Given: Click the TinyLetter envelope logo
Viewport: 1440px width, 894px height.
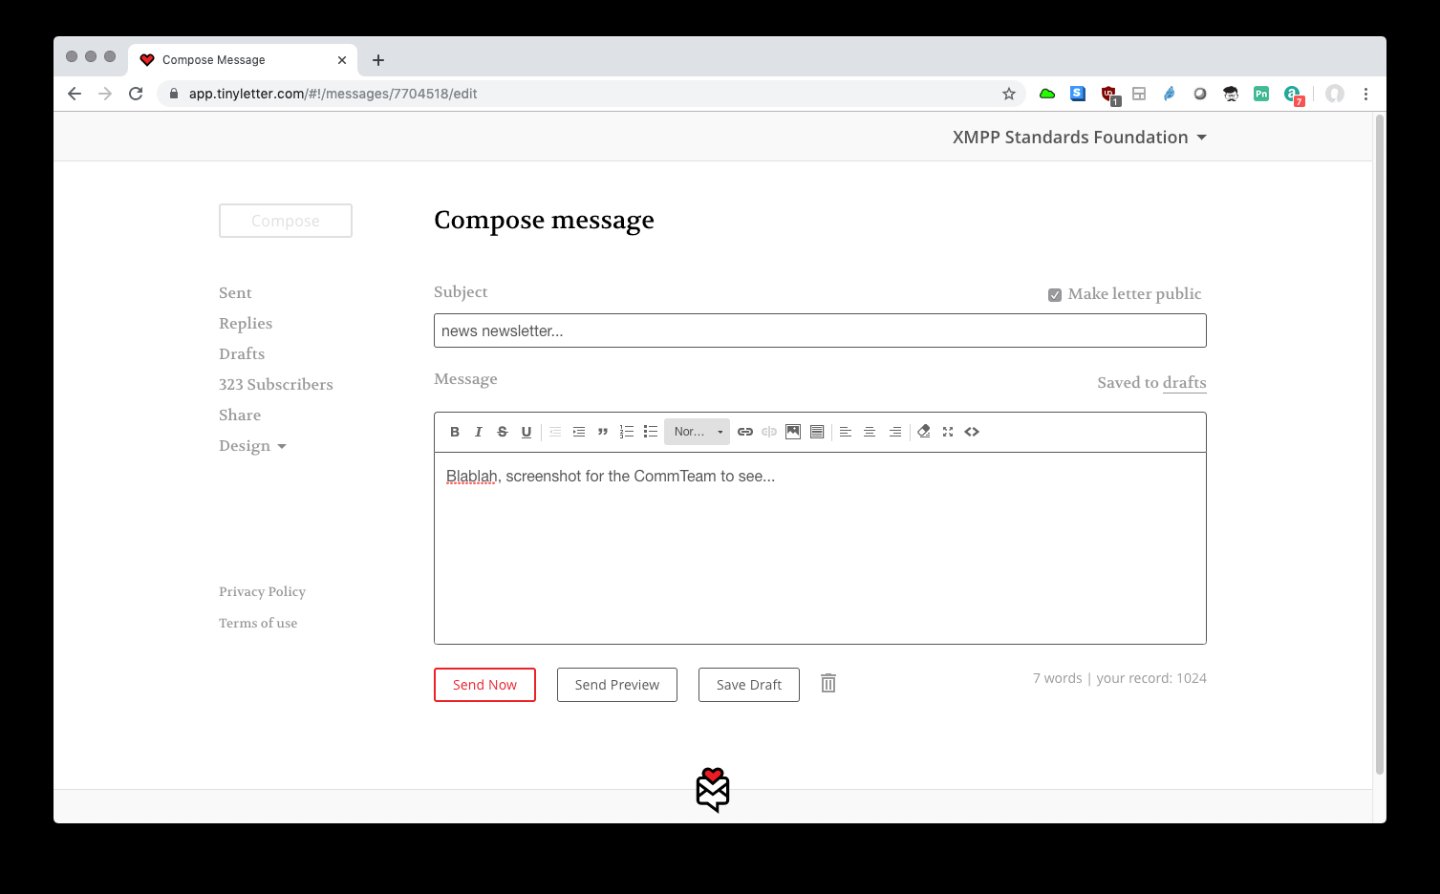Looking at the screenshot, I should pos(713,790).
